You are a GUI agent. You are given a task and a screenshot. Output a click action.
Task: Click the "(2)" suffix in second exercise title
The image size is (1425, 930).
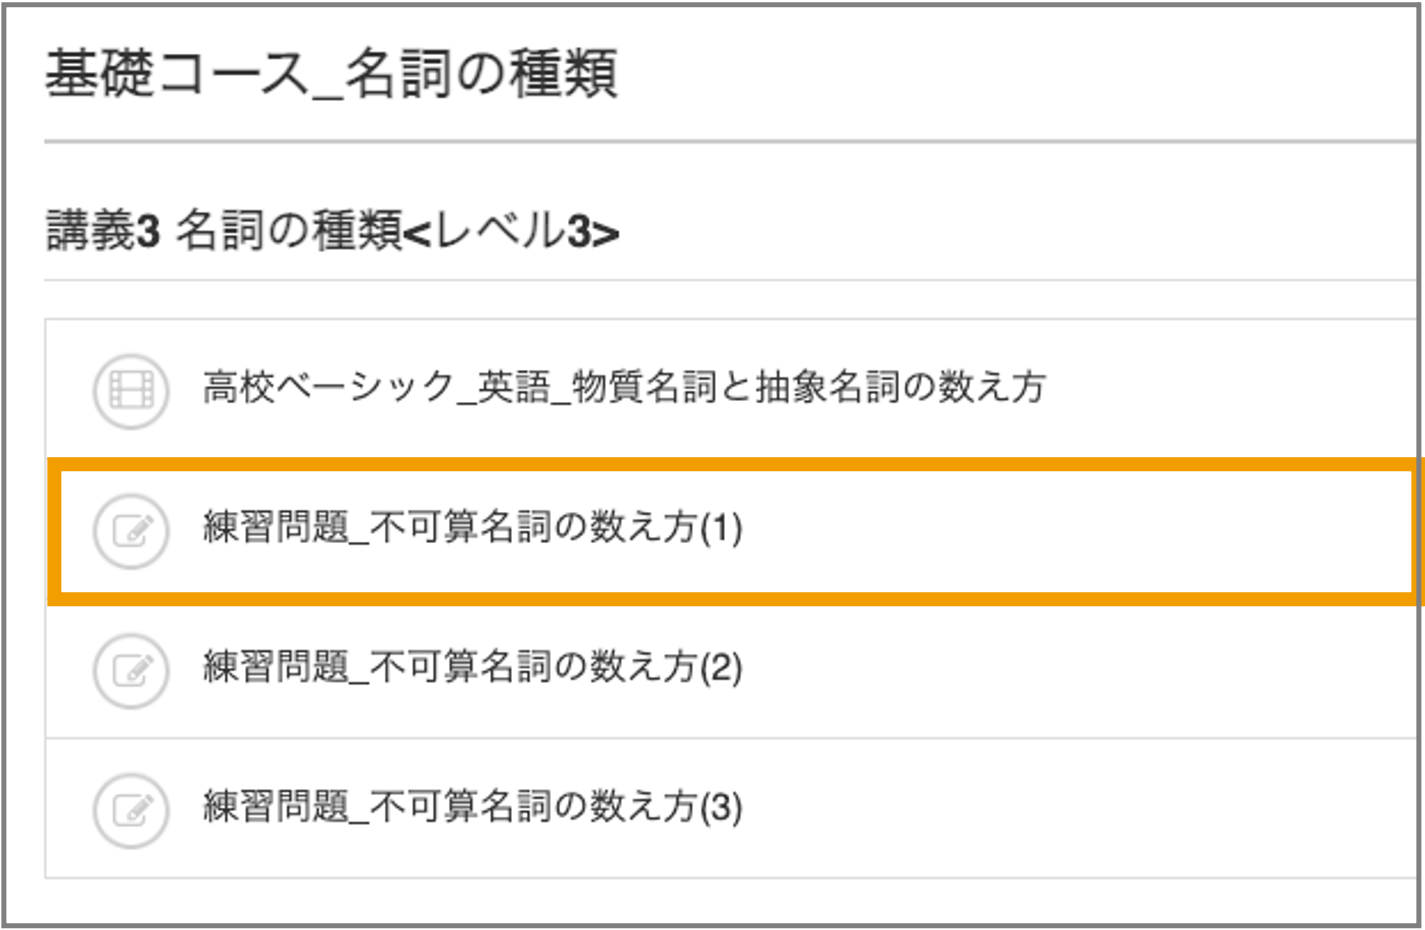[x=720, y=668]
